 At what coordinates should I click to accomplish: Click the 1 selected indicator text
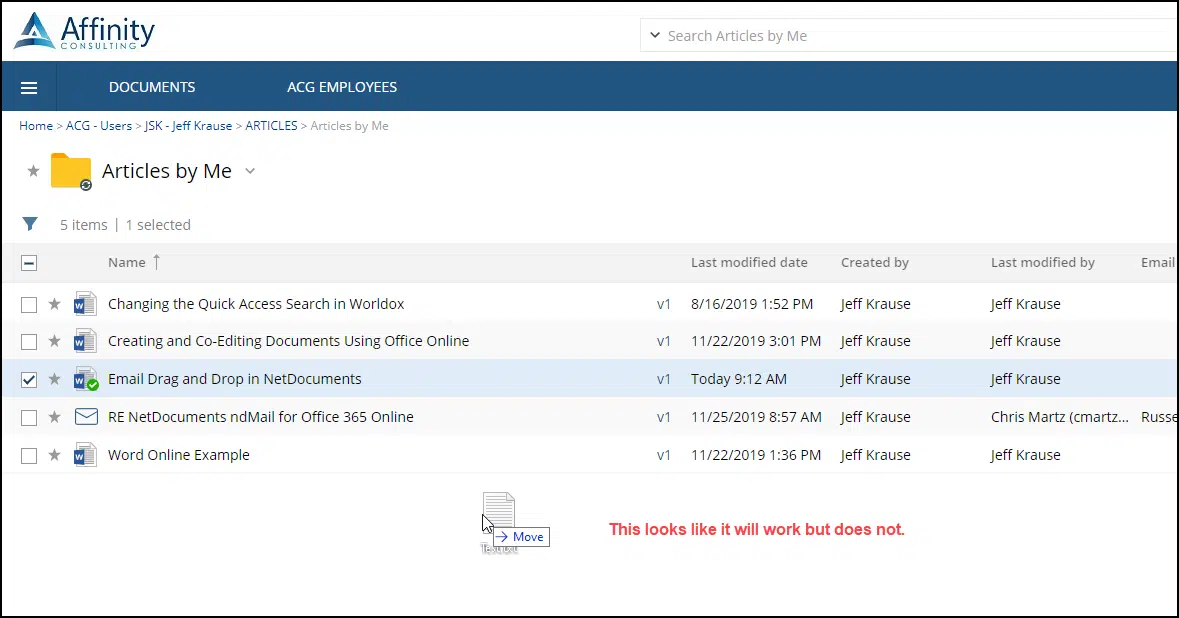pyautogui.click(x=158, y=225)
